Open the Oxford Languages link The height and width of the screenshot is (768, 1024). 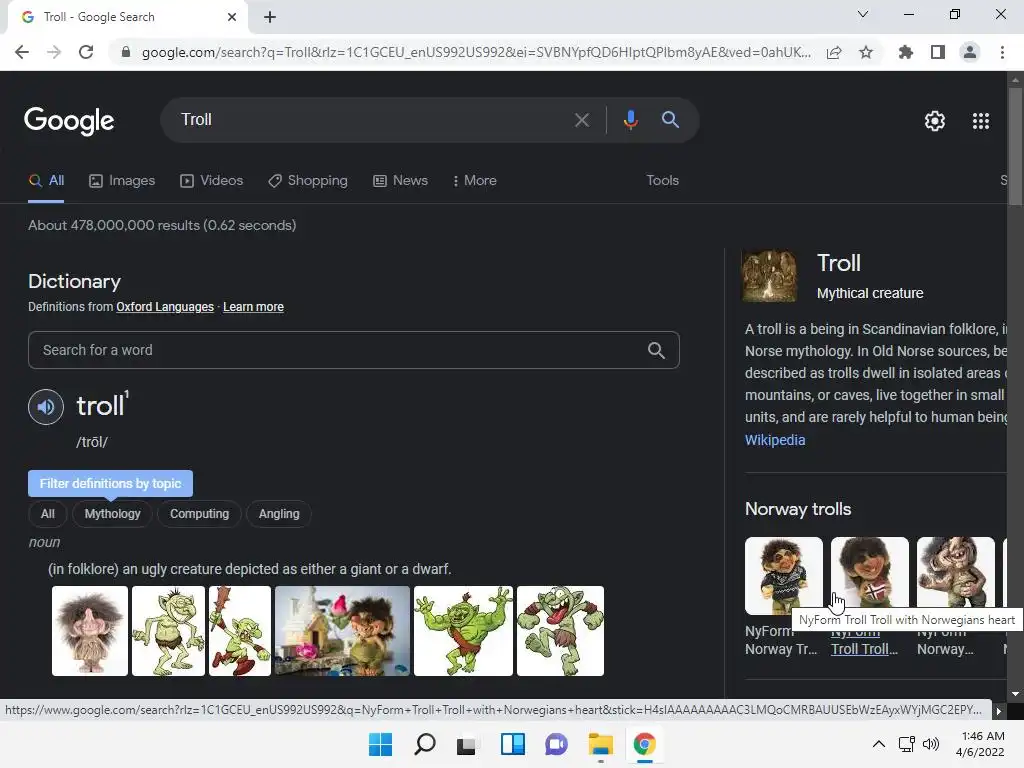click(x=165, y=307)
